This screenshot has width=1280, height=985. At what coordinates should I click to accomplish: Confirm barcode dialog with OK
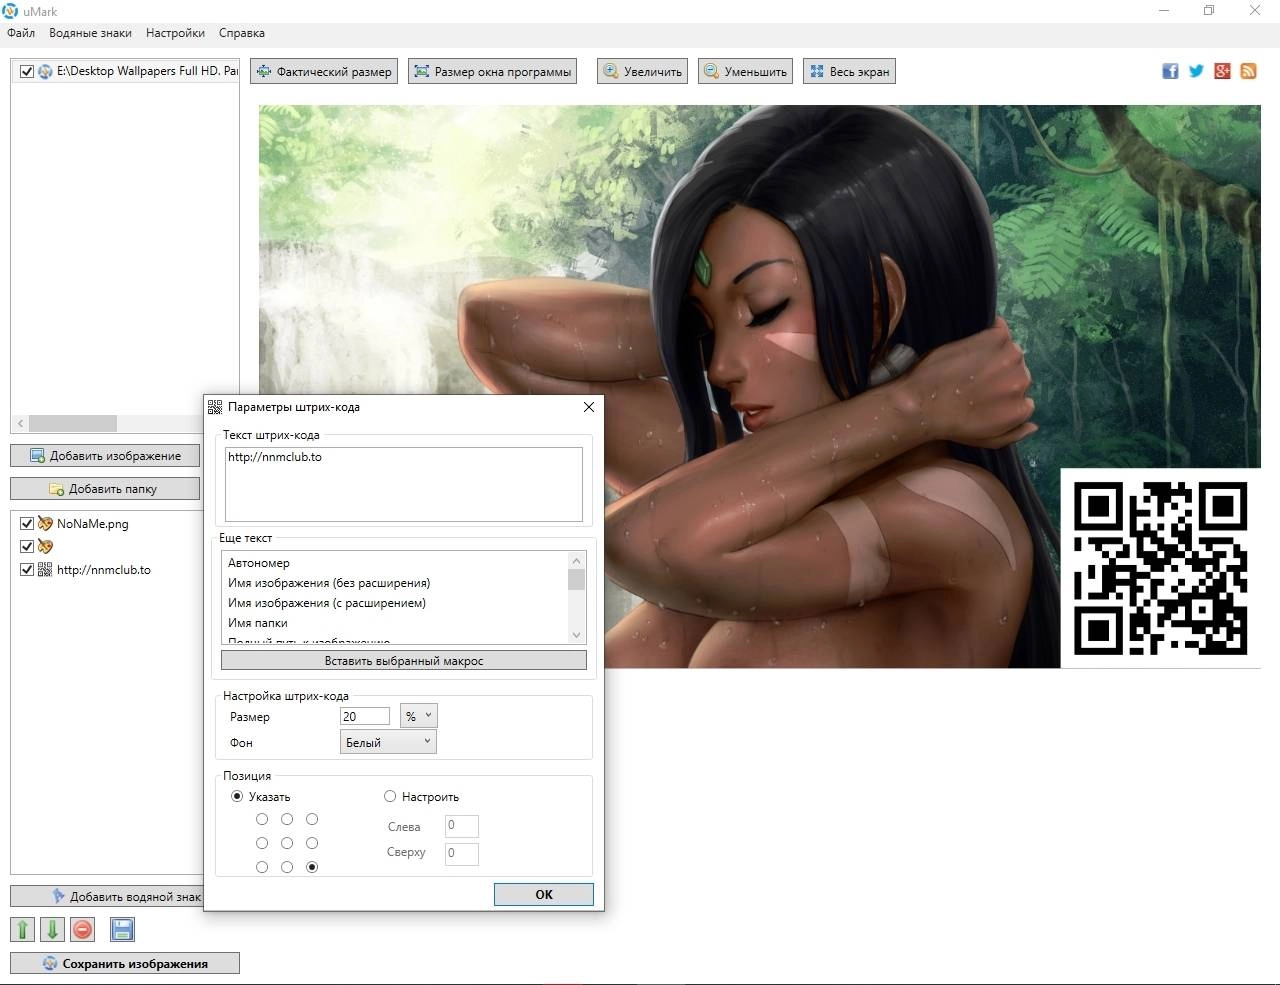tap(544, 894)
